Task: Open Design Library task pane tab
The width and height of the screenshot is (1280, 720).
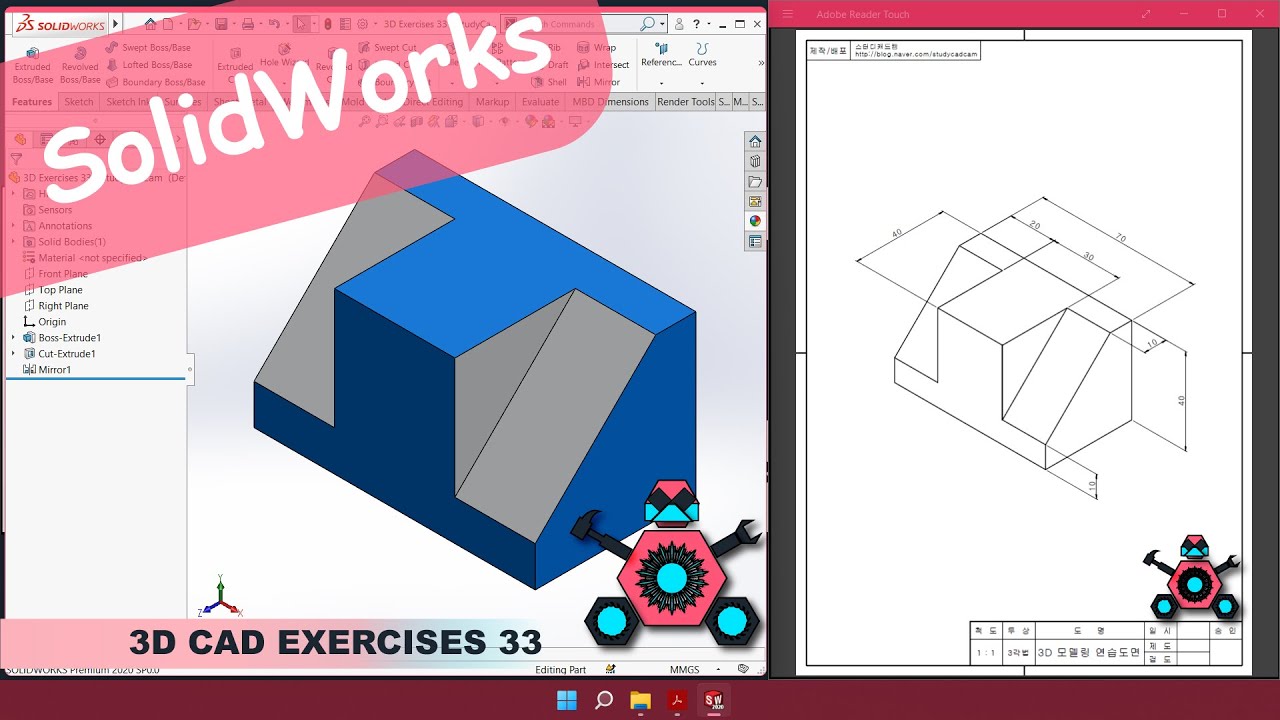Action: [755, 161]
